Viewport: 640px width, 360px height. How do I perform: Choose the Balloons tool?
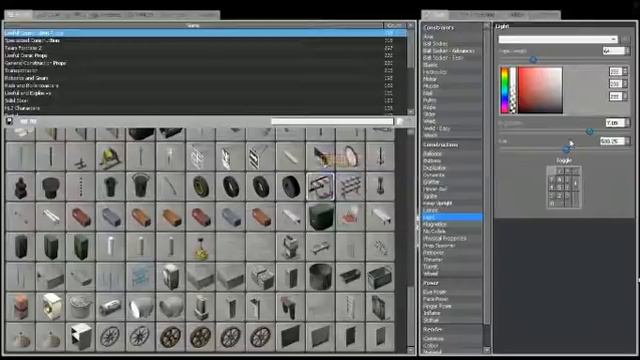(x=451, y=154)
